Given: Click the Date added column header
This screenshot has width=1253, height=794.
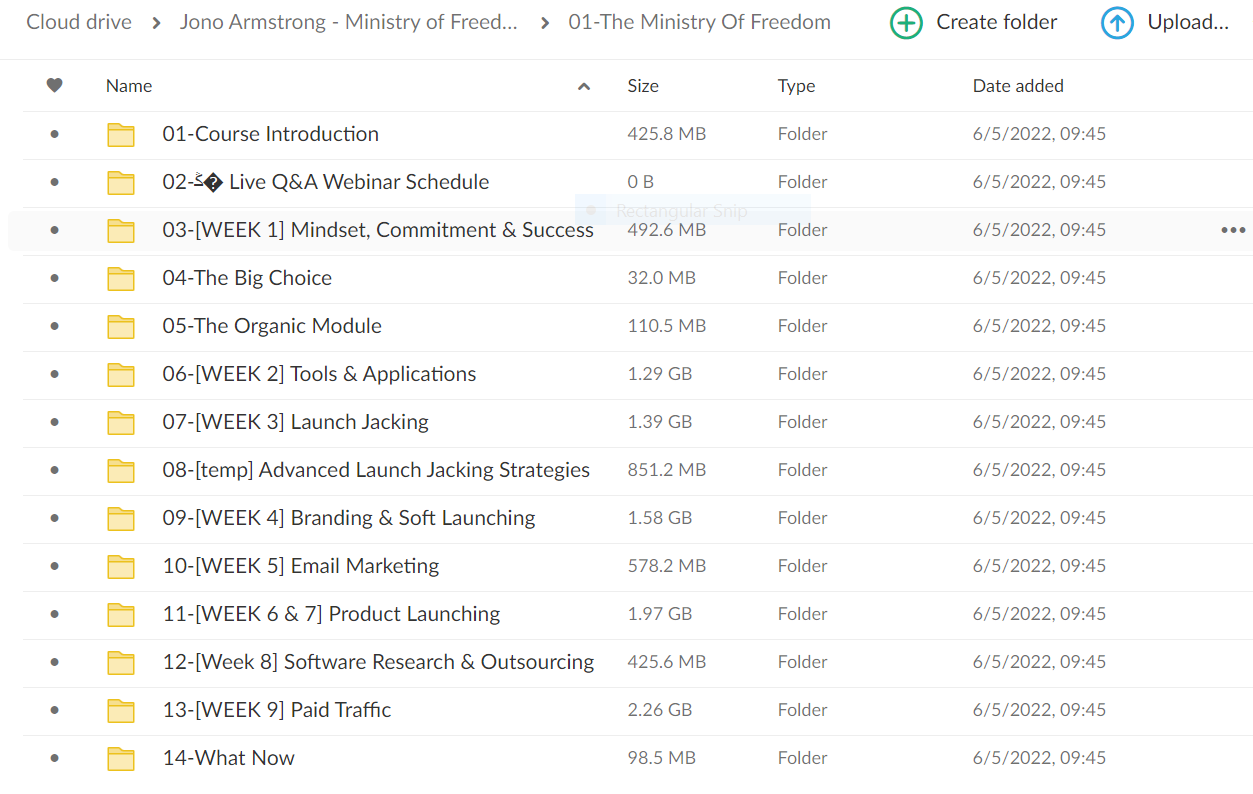Looking at the screenshot, I should [x=1018, y=86].
